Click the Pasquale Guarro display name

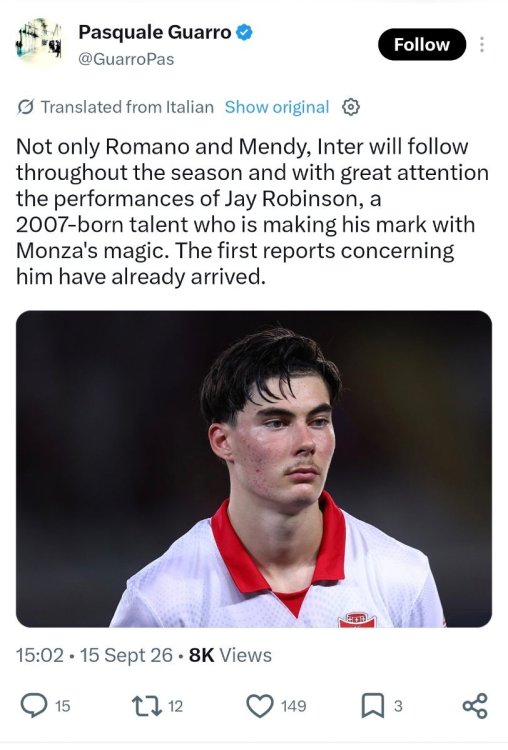coord(155,33)
